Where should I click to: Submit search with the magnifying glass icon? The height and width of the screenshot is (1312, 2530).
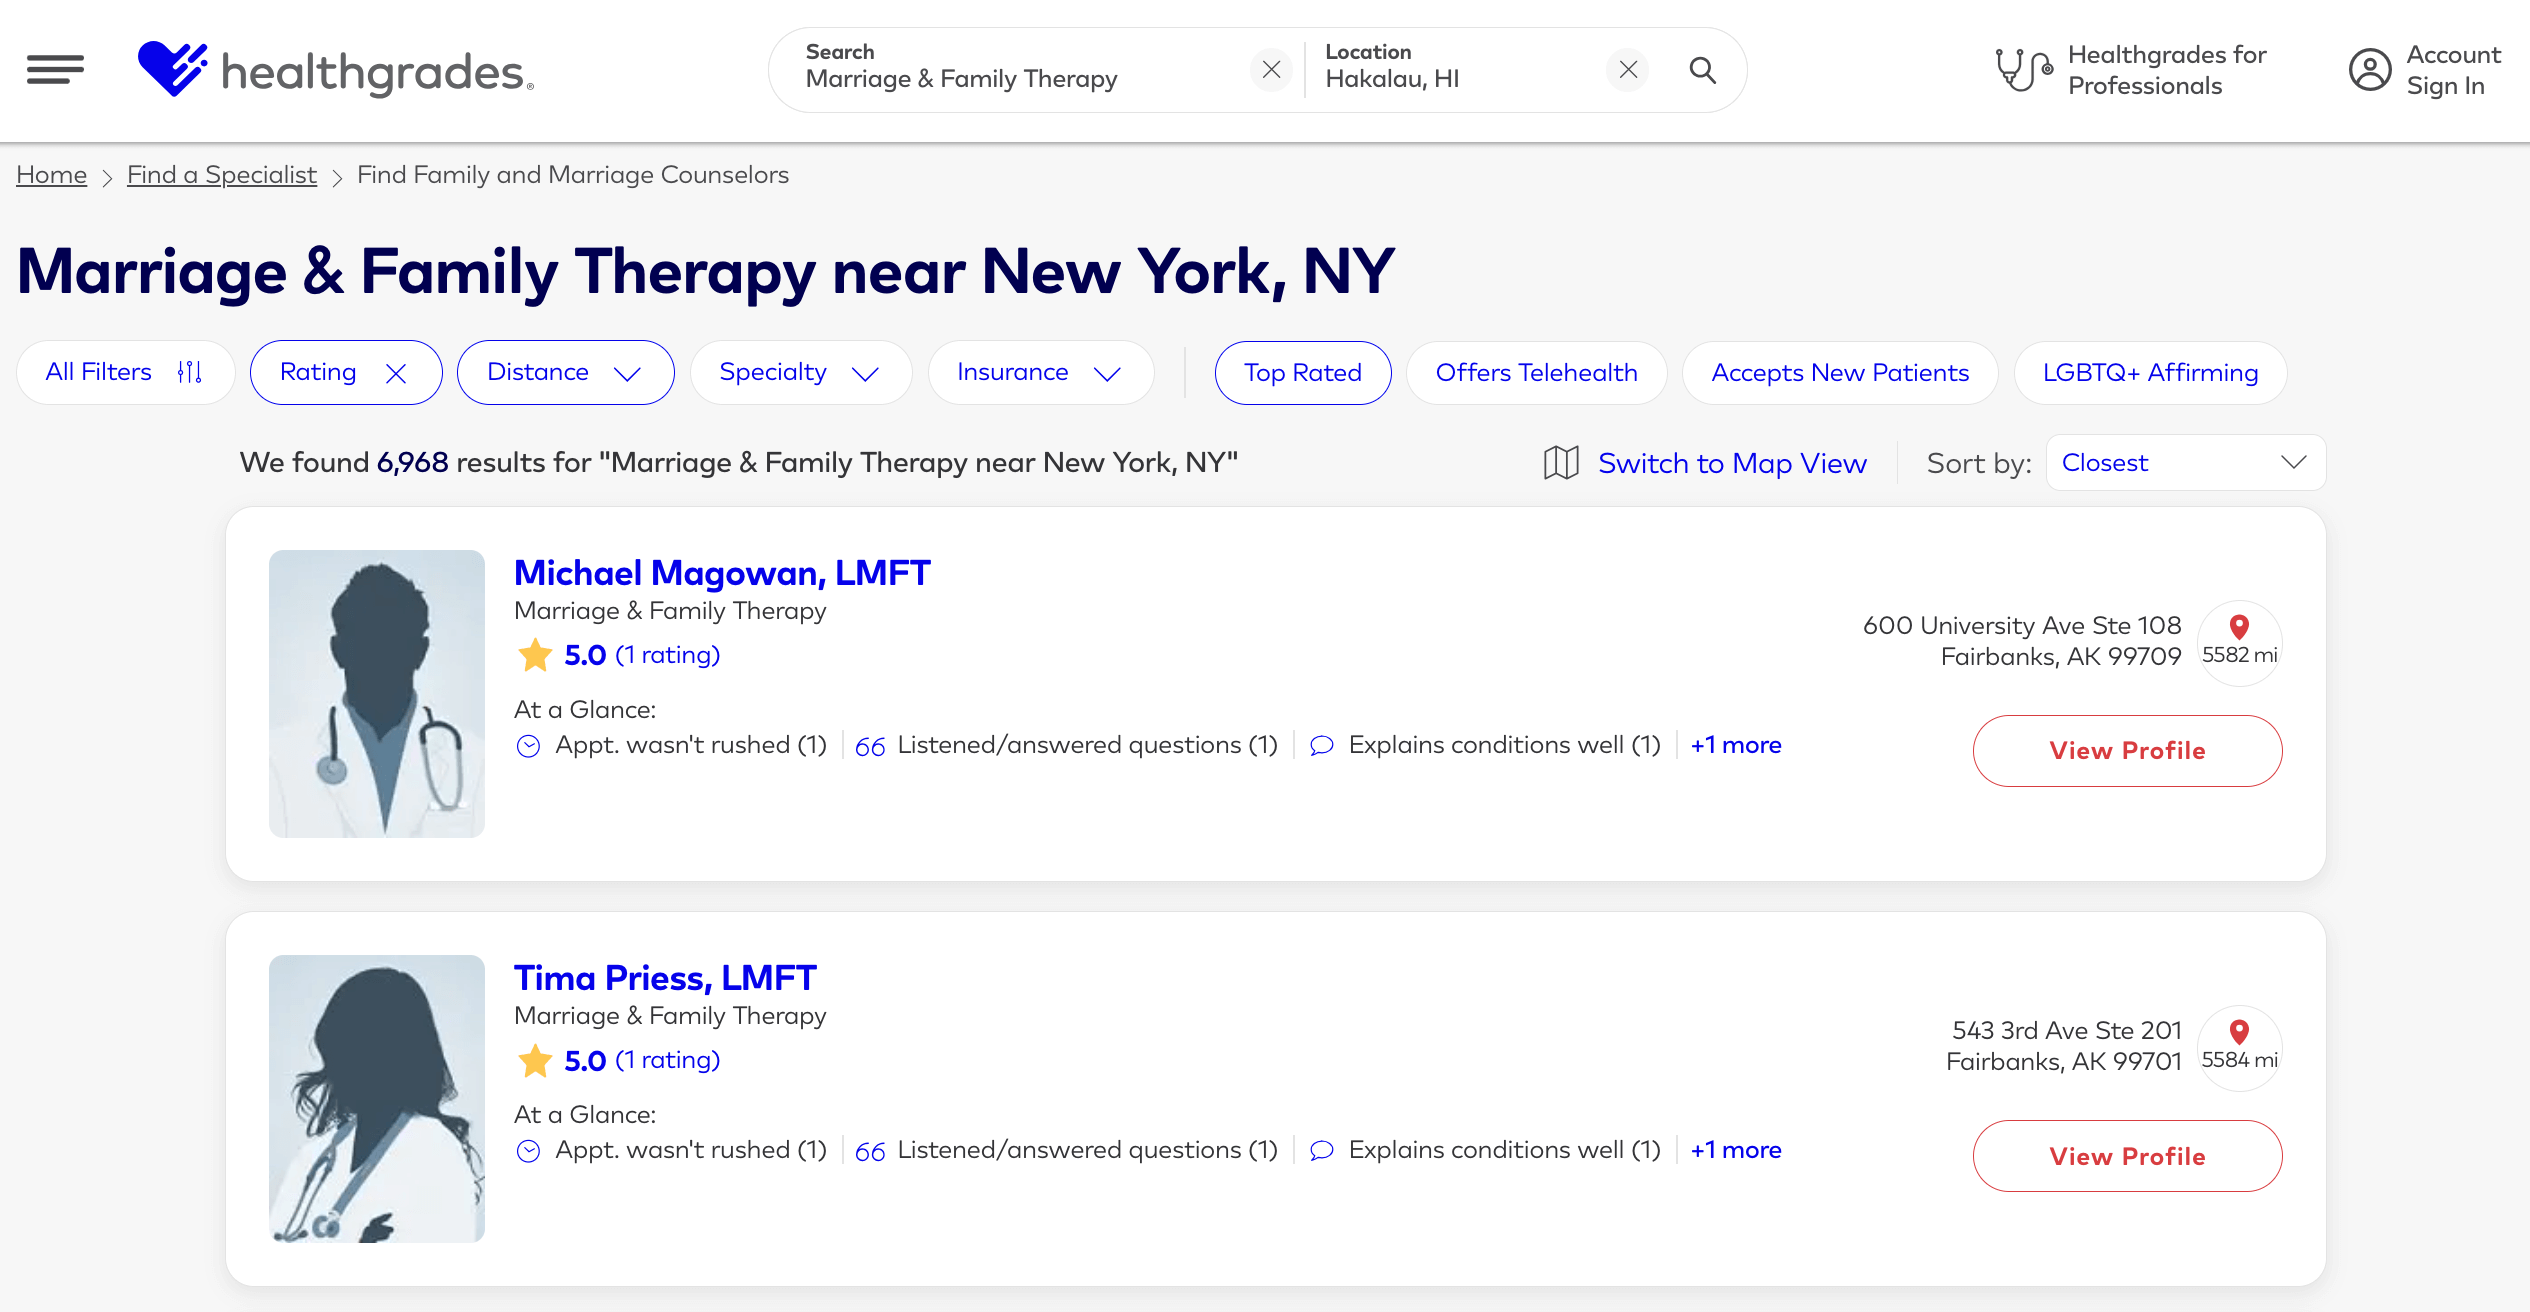[1703, 70]
